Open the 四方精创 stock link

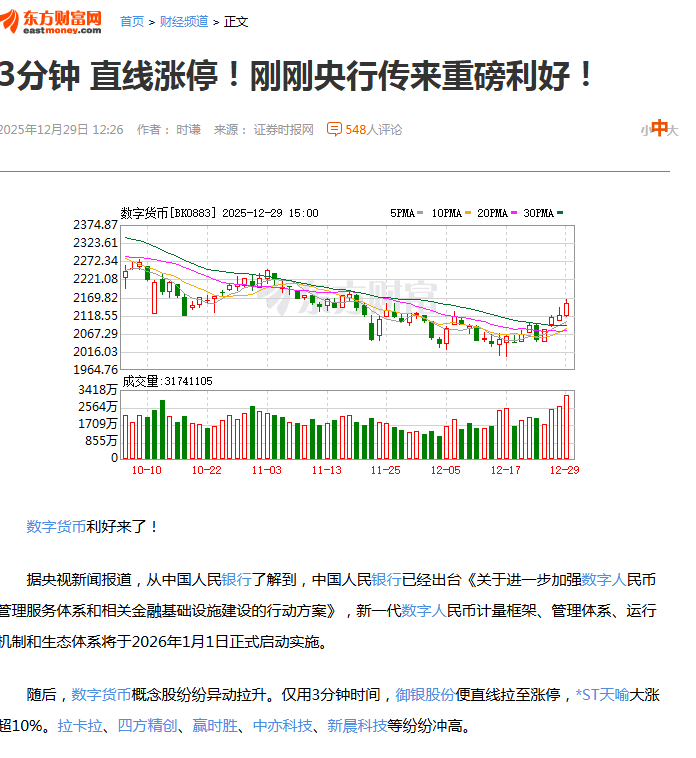pyautogui.click(x=147, y=726)
